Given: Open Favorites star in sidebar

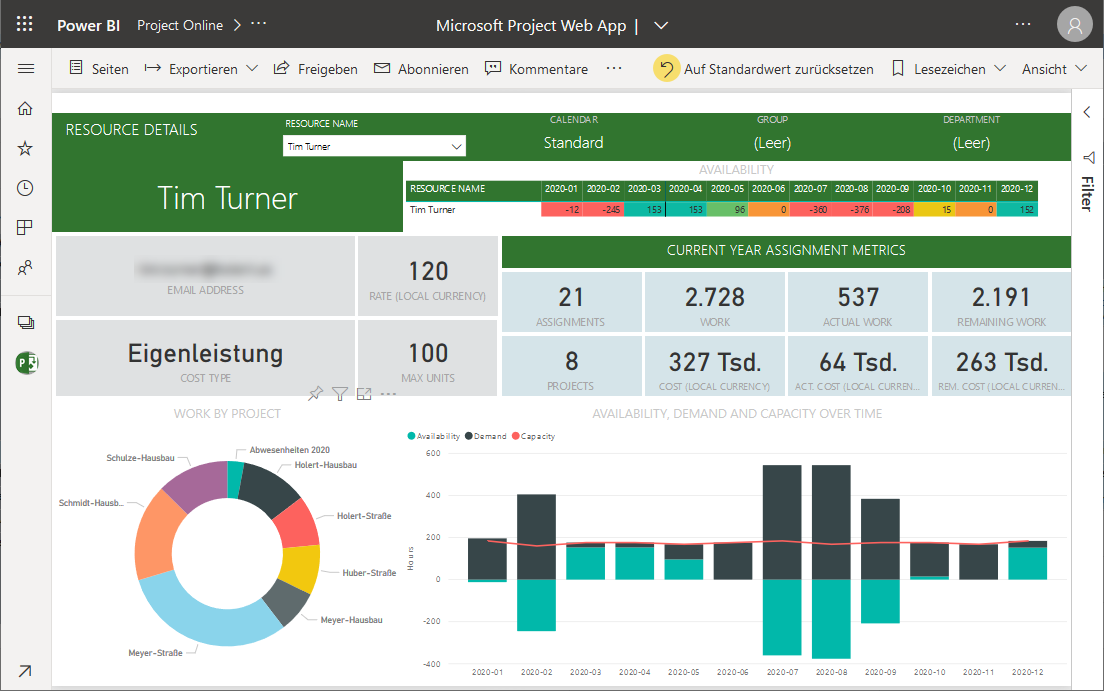Looking at the screenshot, I should 25,148.
